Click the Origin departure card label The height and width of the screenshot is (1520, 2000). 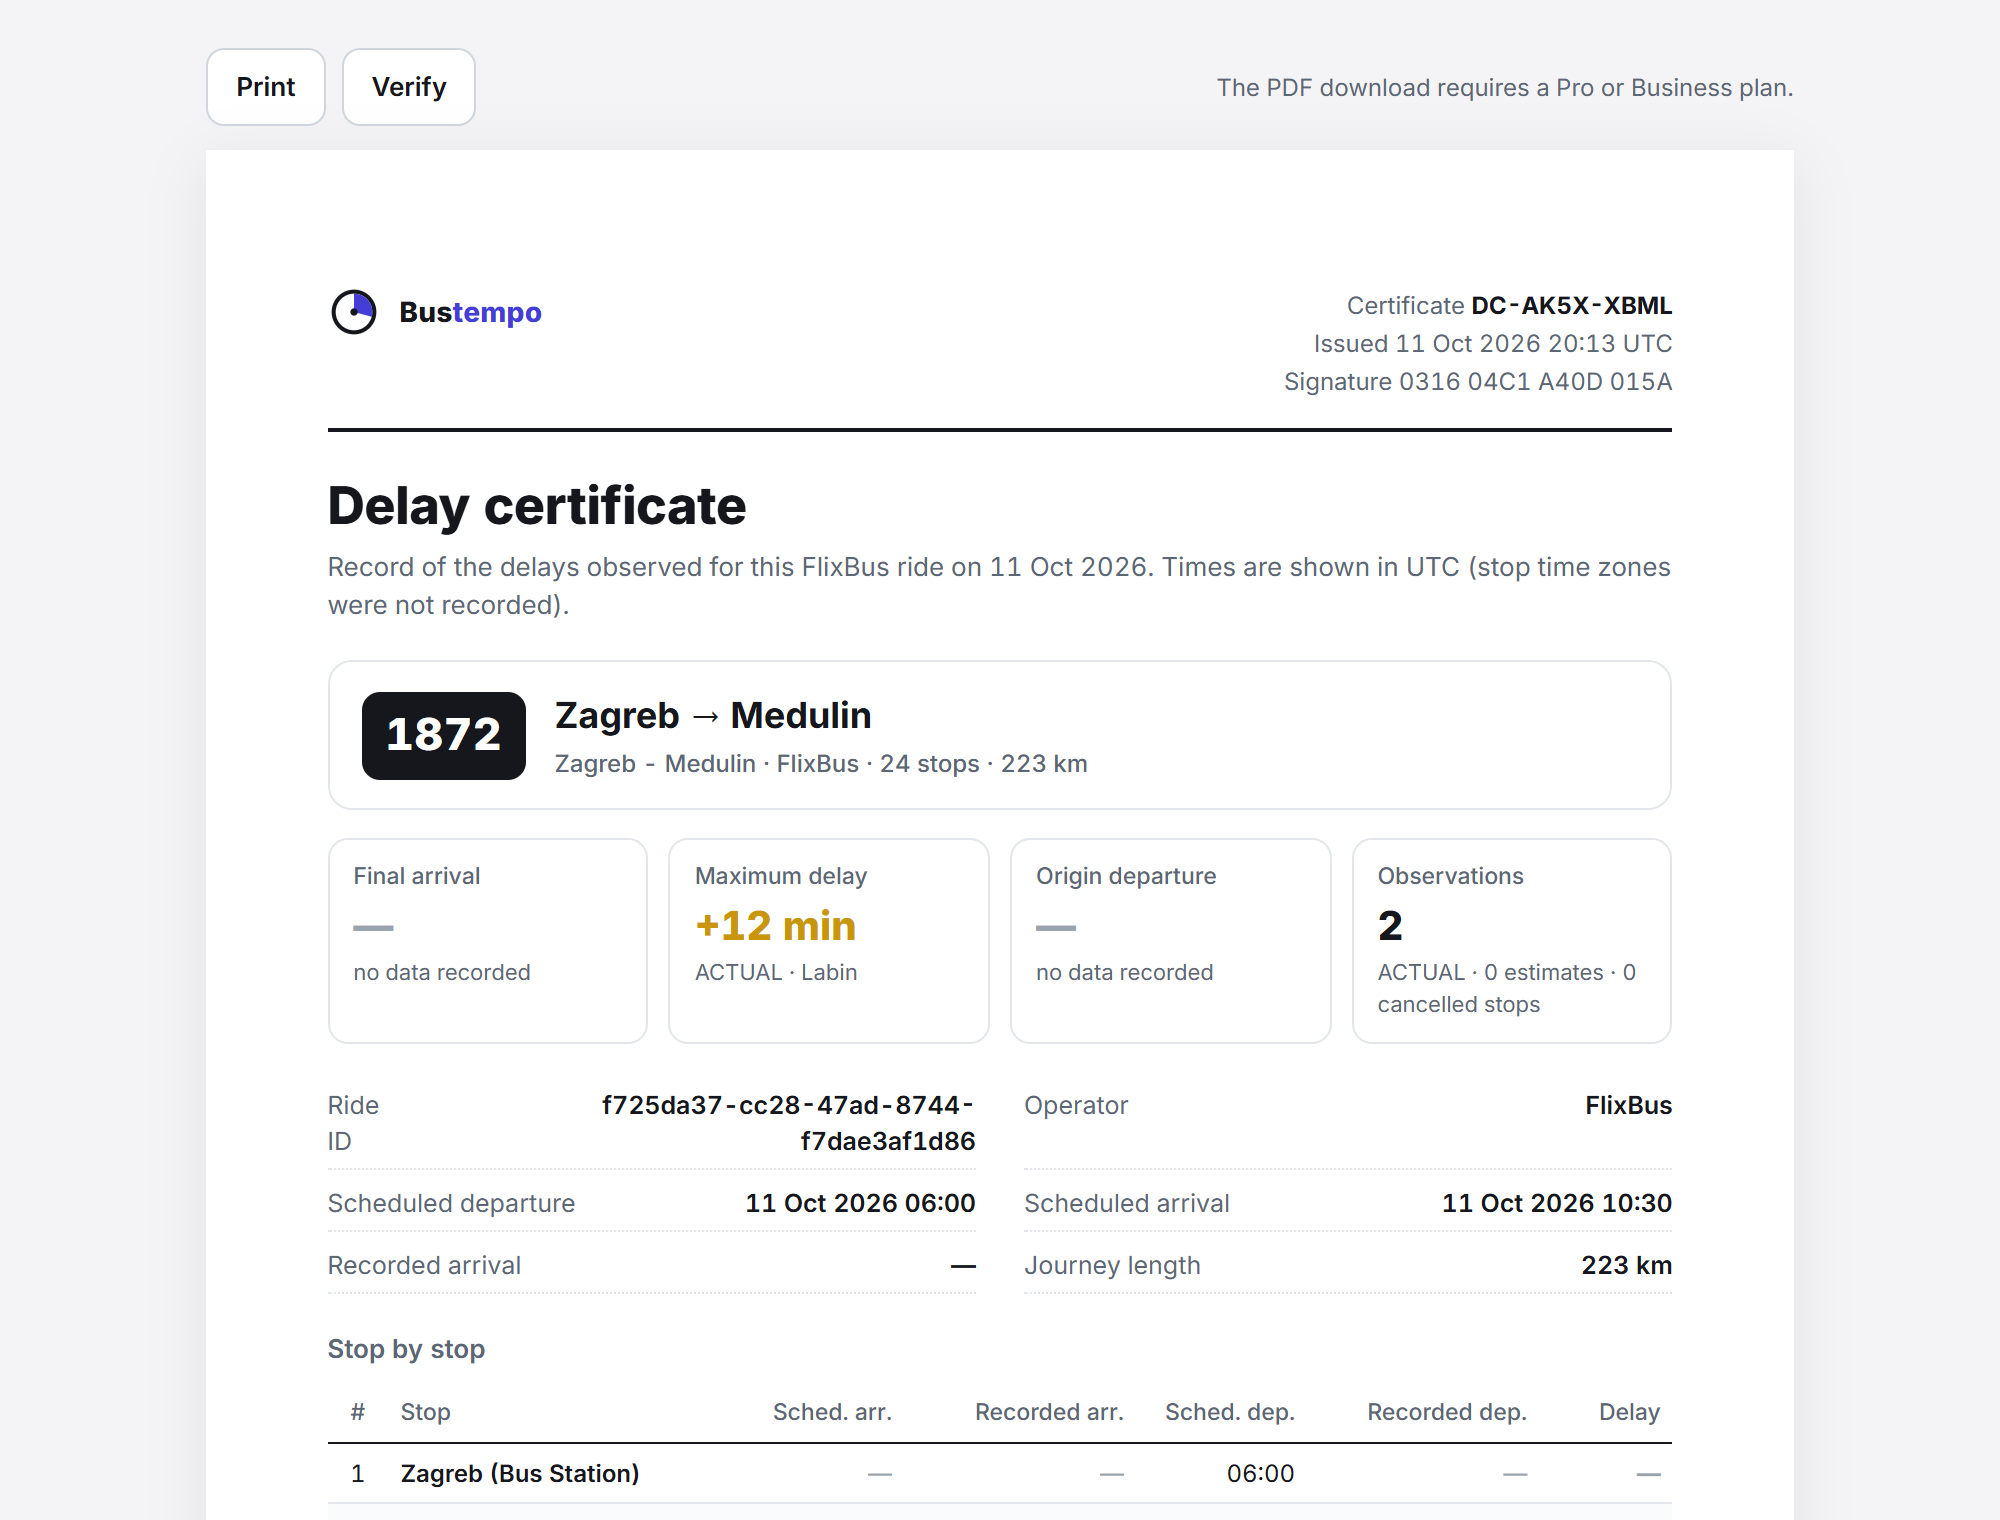pyautogui.click(x=1126, y=876)
